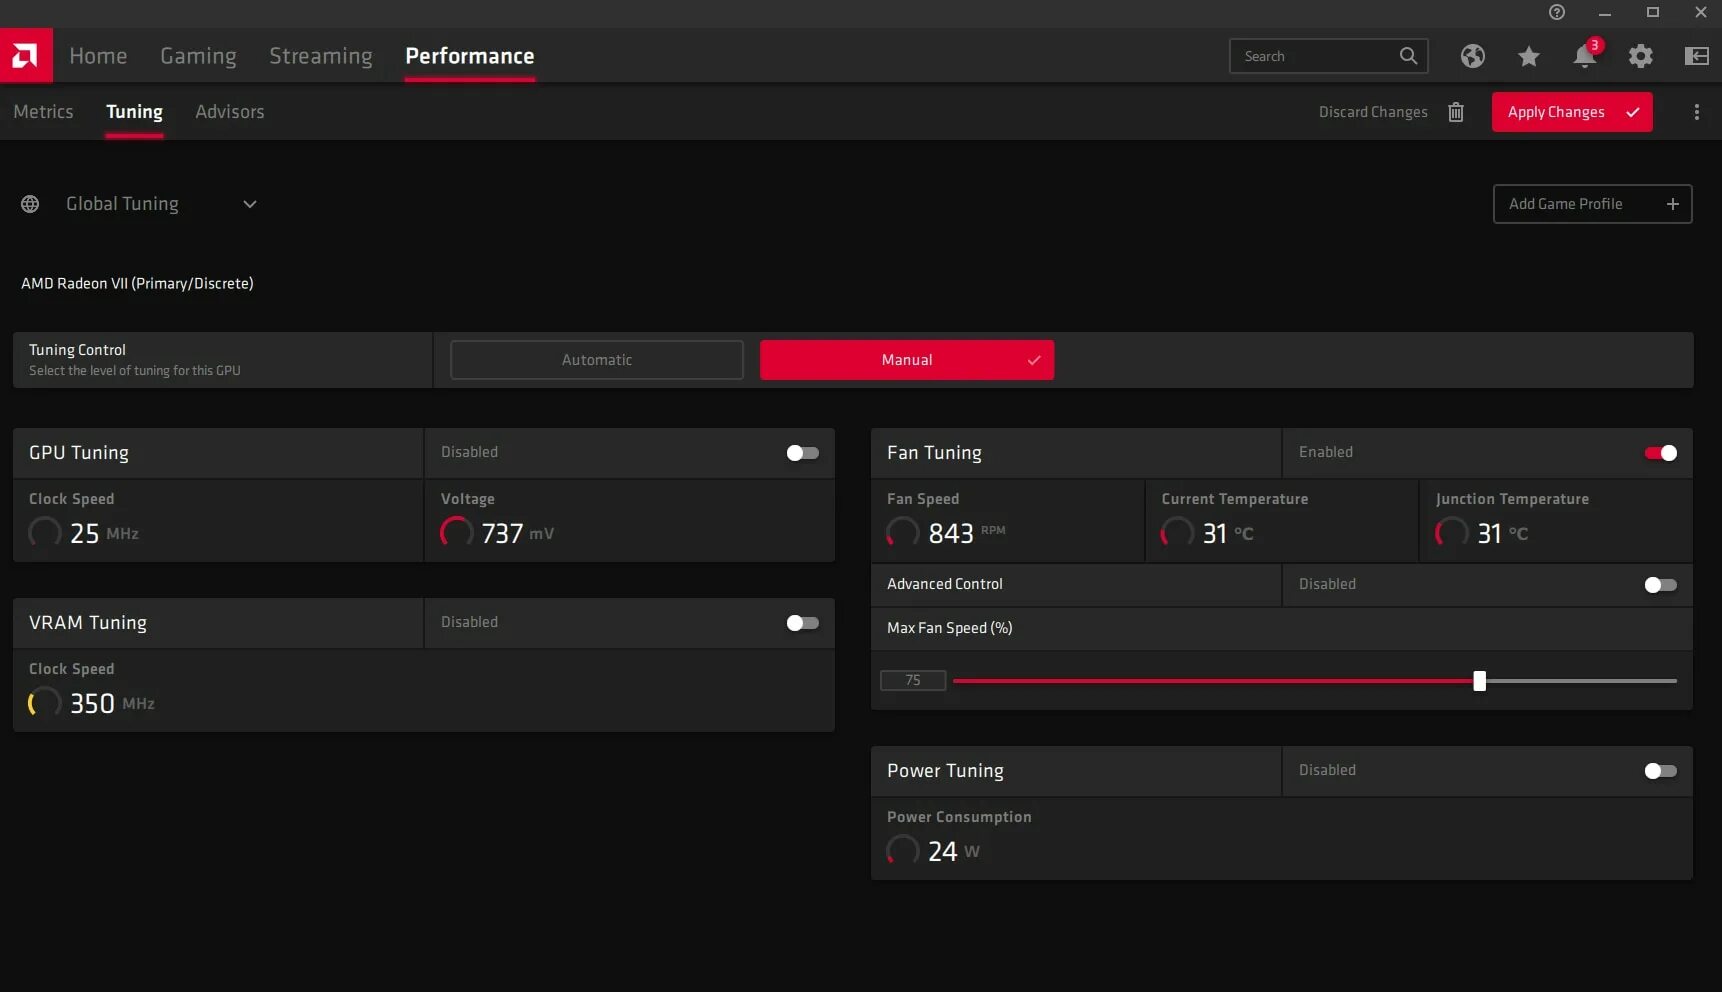The image size is (1722, 992).
Task: Click the Tuning Control label
Action: pyautogui.click(x=77, y=350)
